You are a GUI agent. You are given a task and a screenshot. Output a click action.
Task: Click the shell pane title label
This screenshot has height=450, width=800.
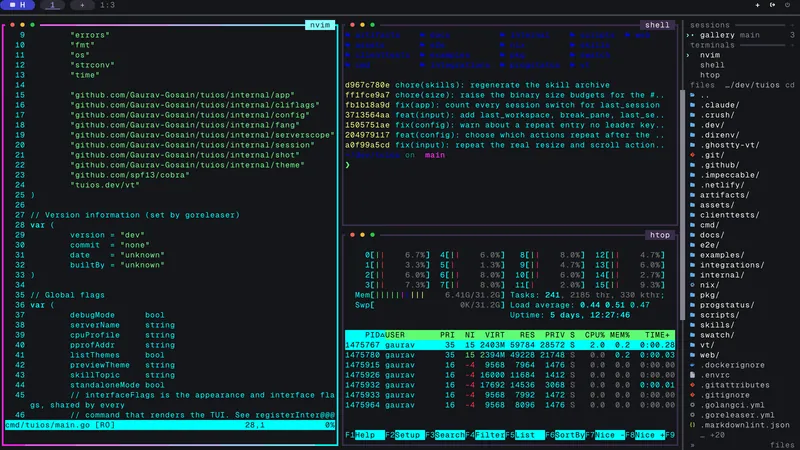coord(657,25)
